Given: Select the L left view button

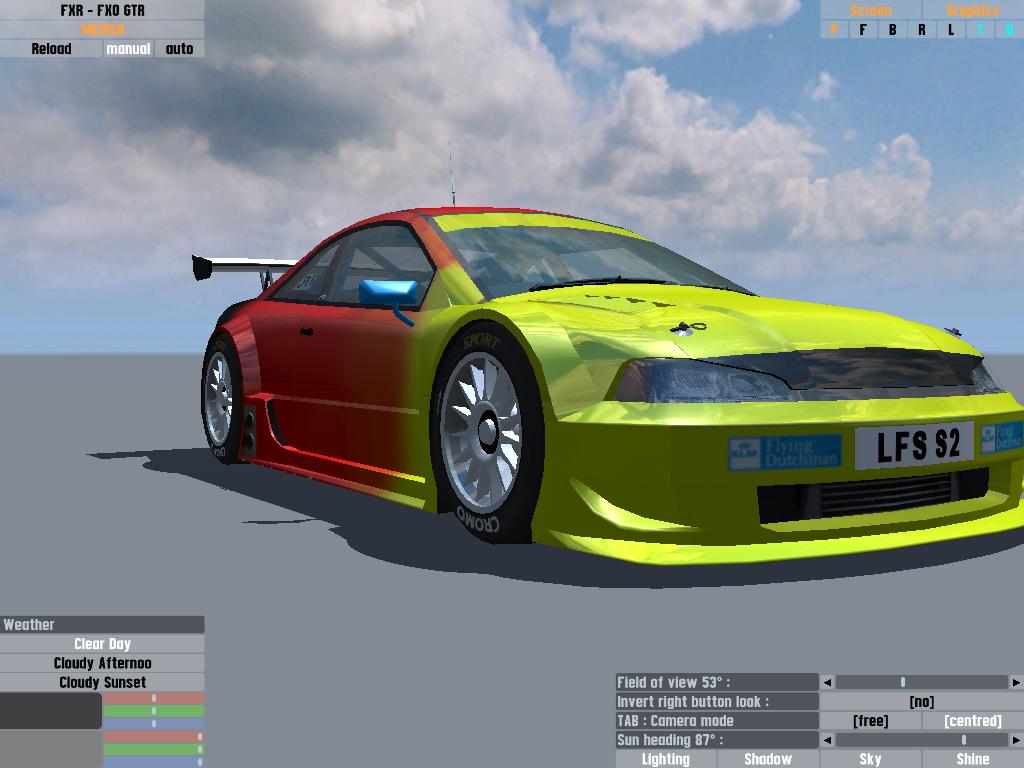Looking at the screenshot, I should [951, 29].
